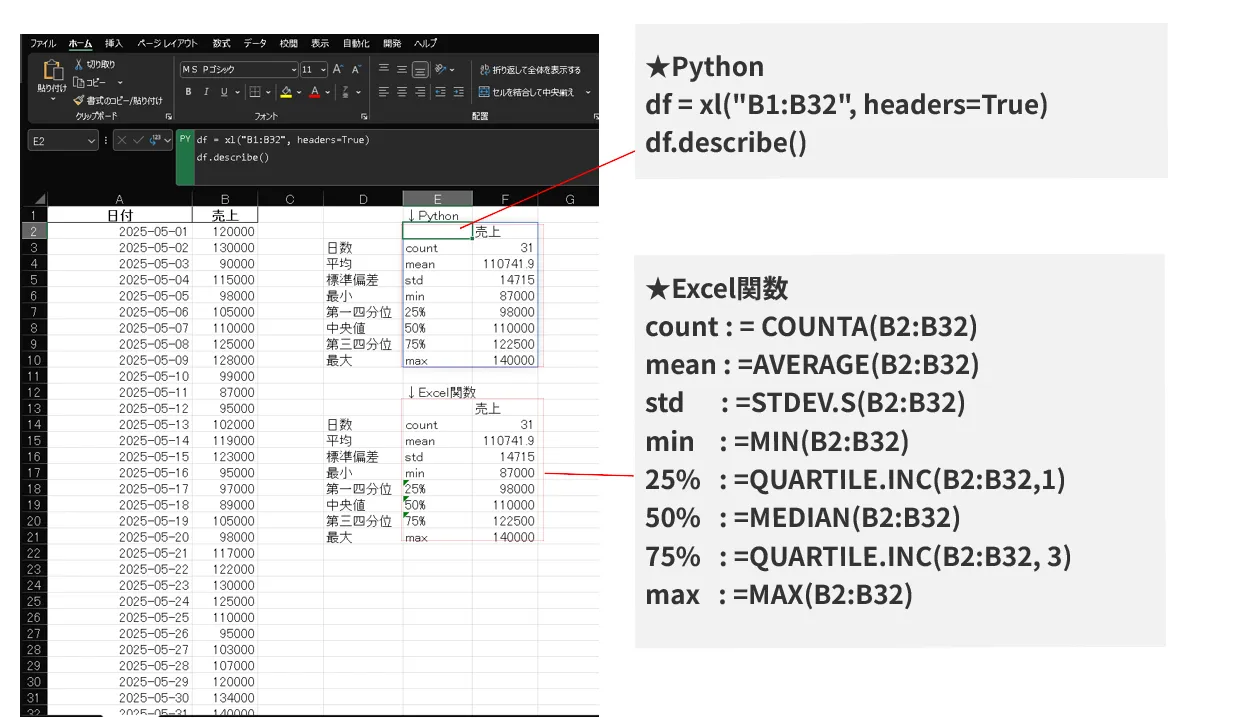Expand the Name Box dropdown showing E2
This screenshot has height=718, width=1235.
click(x=92, y=141)
